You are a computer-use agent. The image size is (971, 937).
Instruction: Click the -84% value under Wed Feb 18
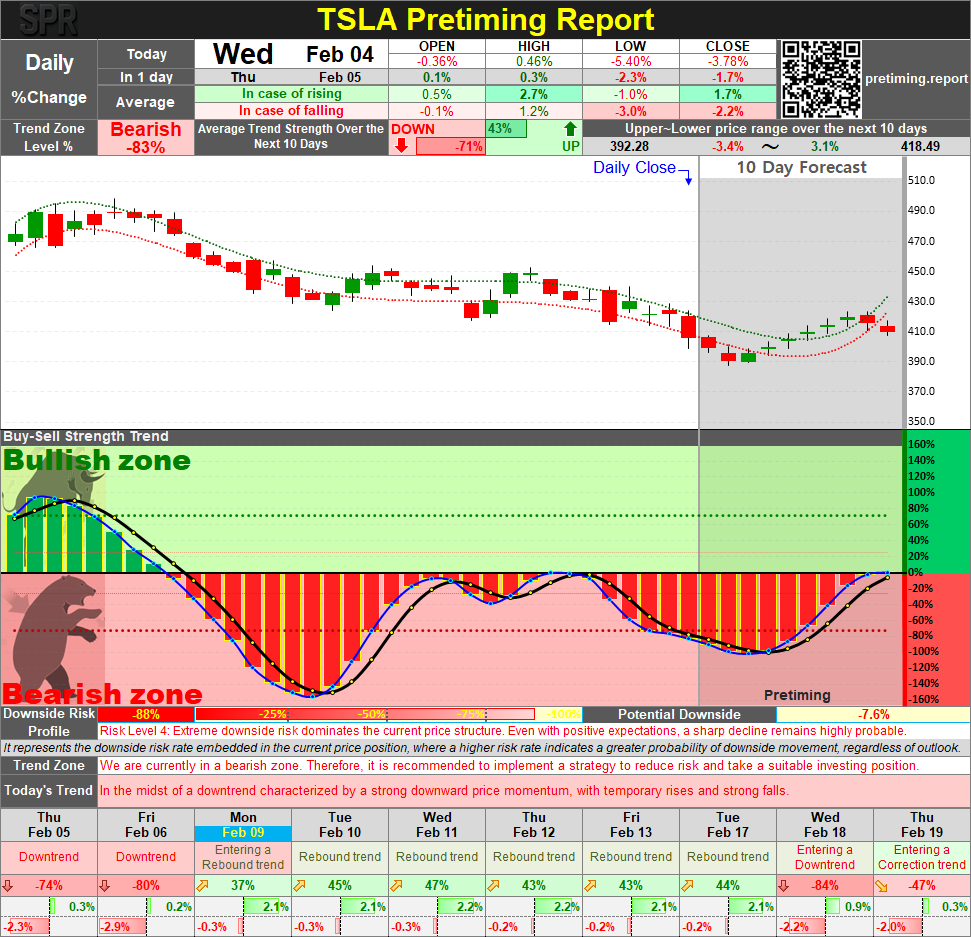[824, 886]
